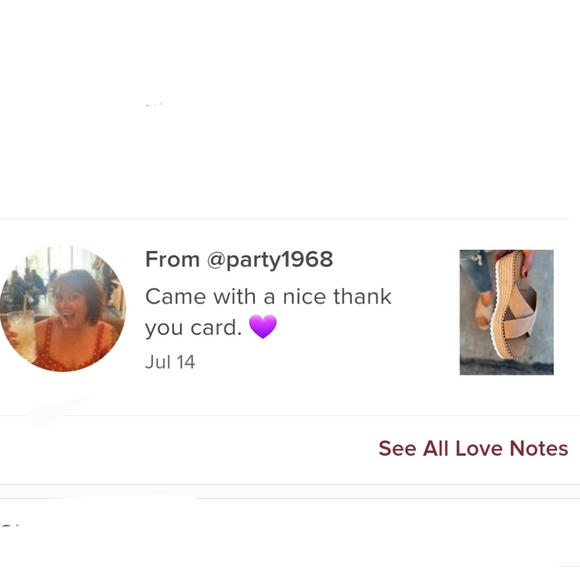Tap the faint ellipsis dots above the note
The width and height of the screenshot is (580, 580).
(154, 105)
